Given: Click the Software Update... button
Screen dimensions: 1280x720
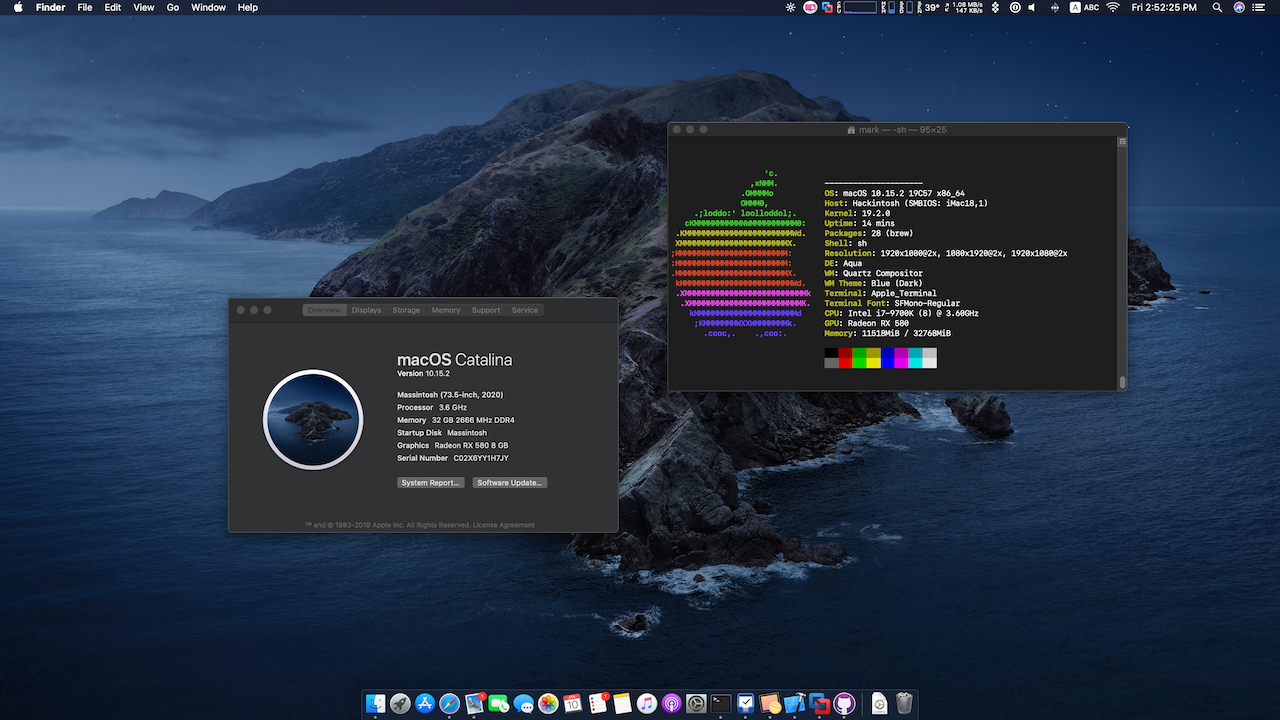Looking at the screenshot, I should coord(510,483).
